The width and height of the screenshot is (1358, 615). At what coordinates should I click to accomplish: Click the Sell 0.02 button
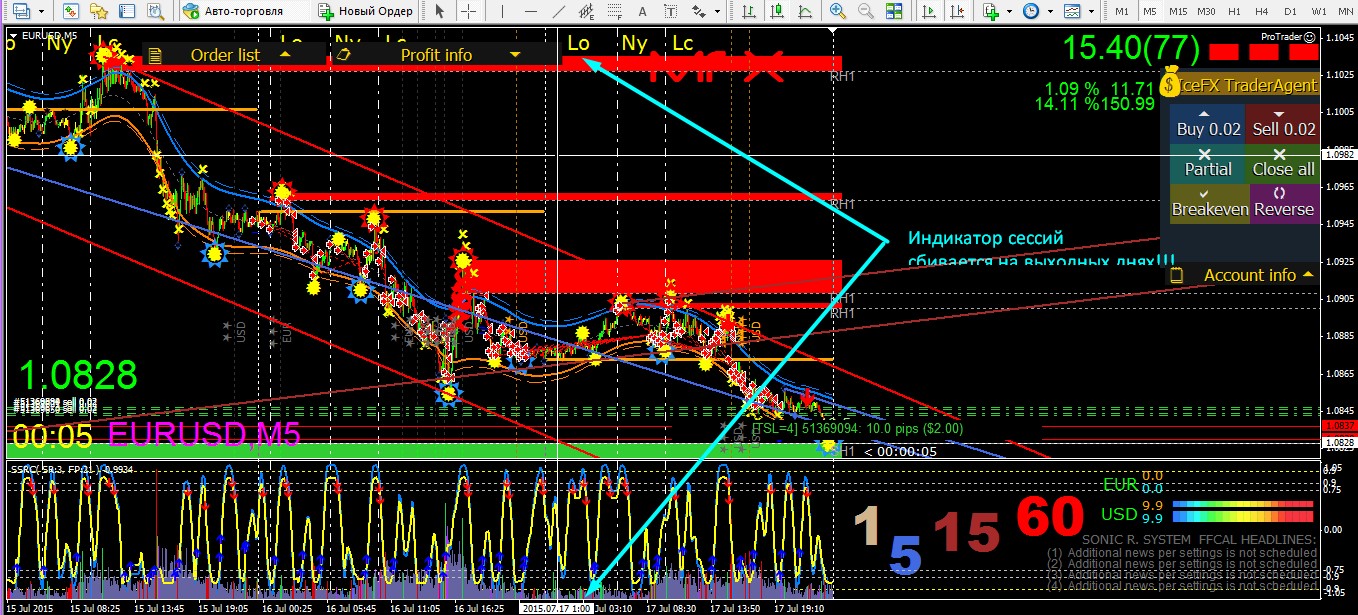pyautogui.click(x=1283, y=124)
